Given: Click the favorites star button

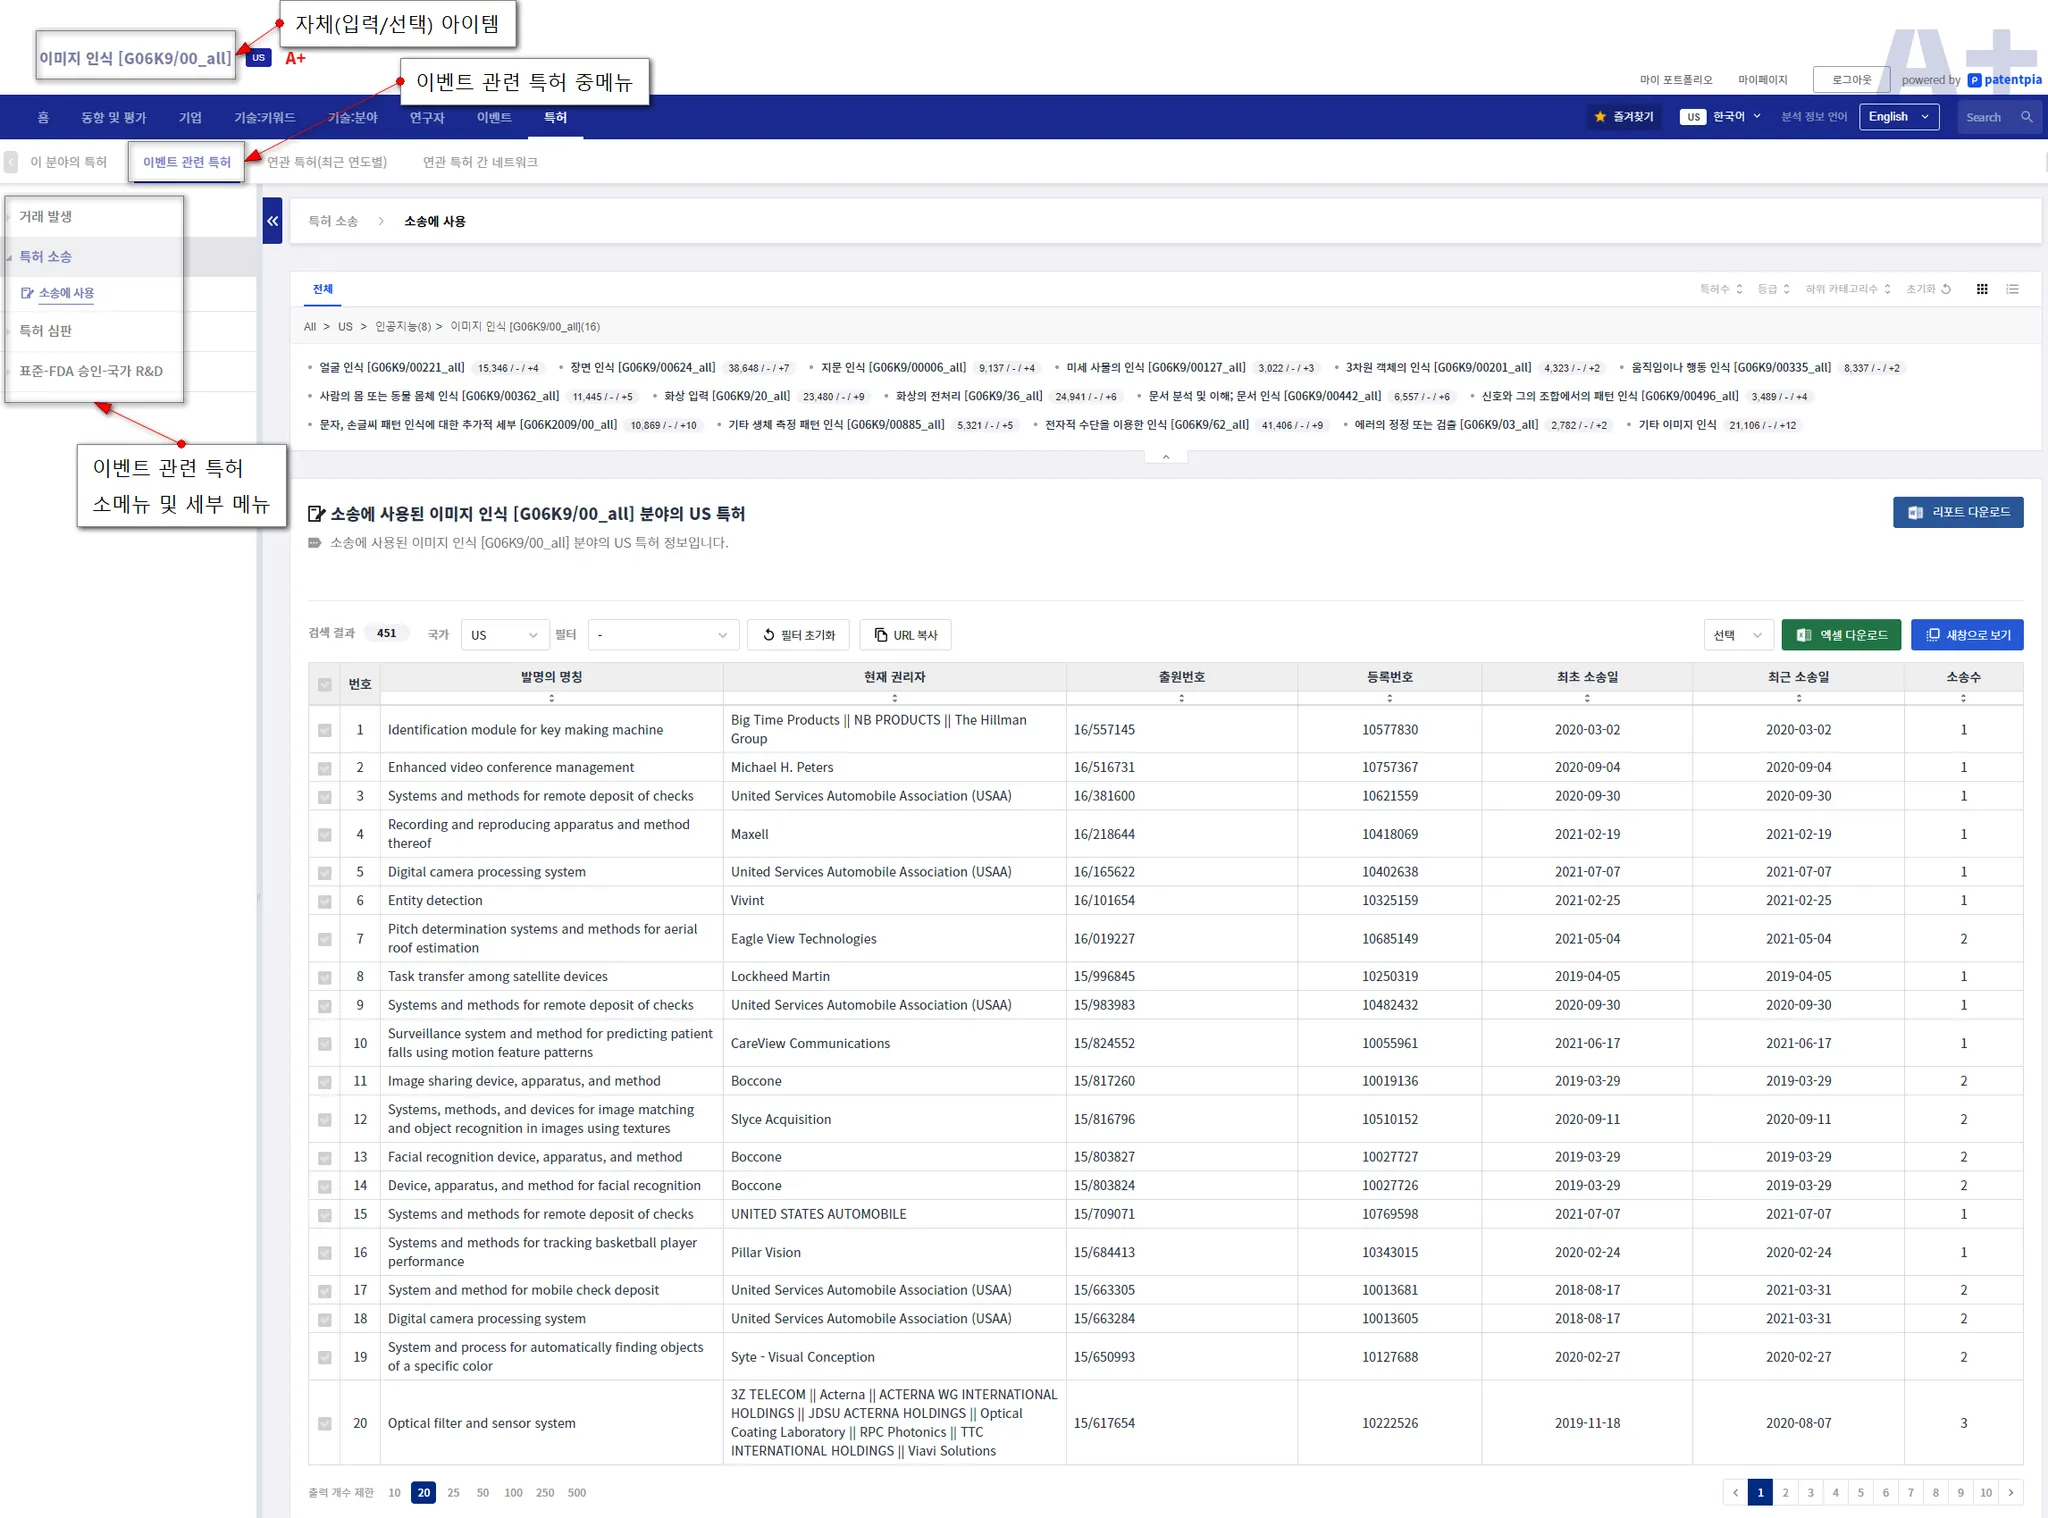Looking at the screenshot, I should [1623, 117].
